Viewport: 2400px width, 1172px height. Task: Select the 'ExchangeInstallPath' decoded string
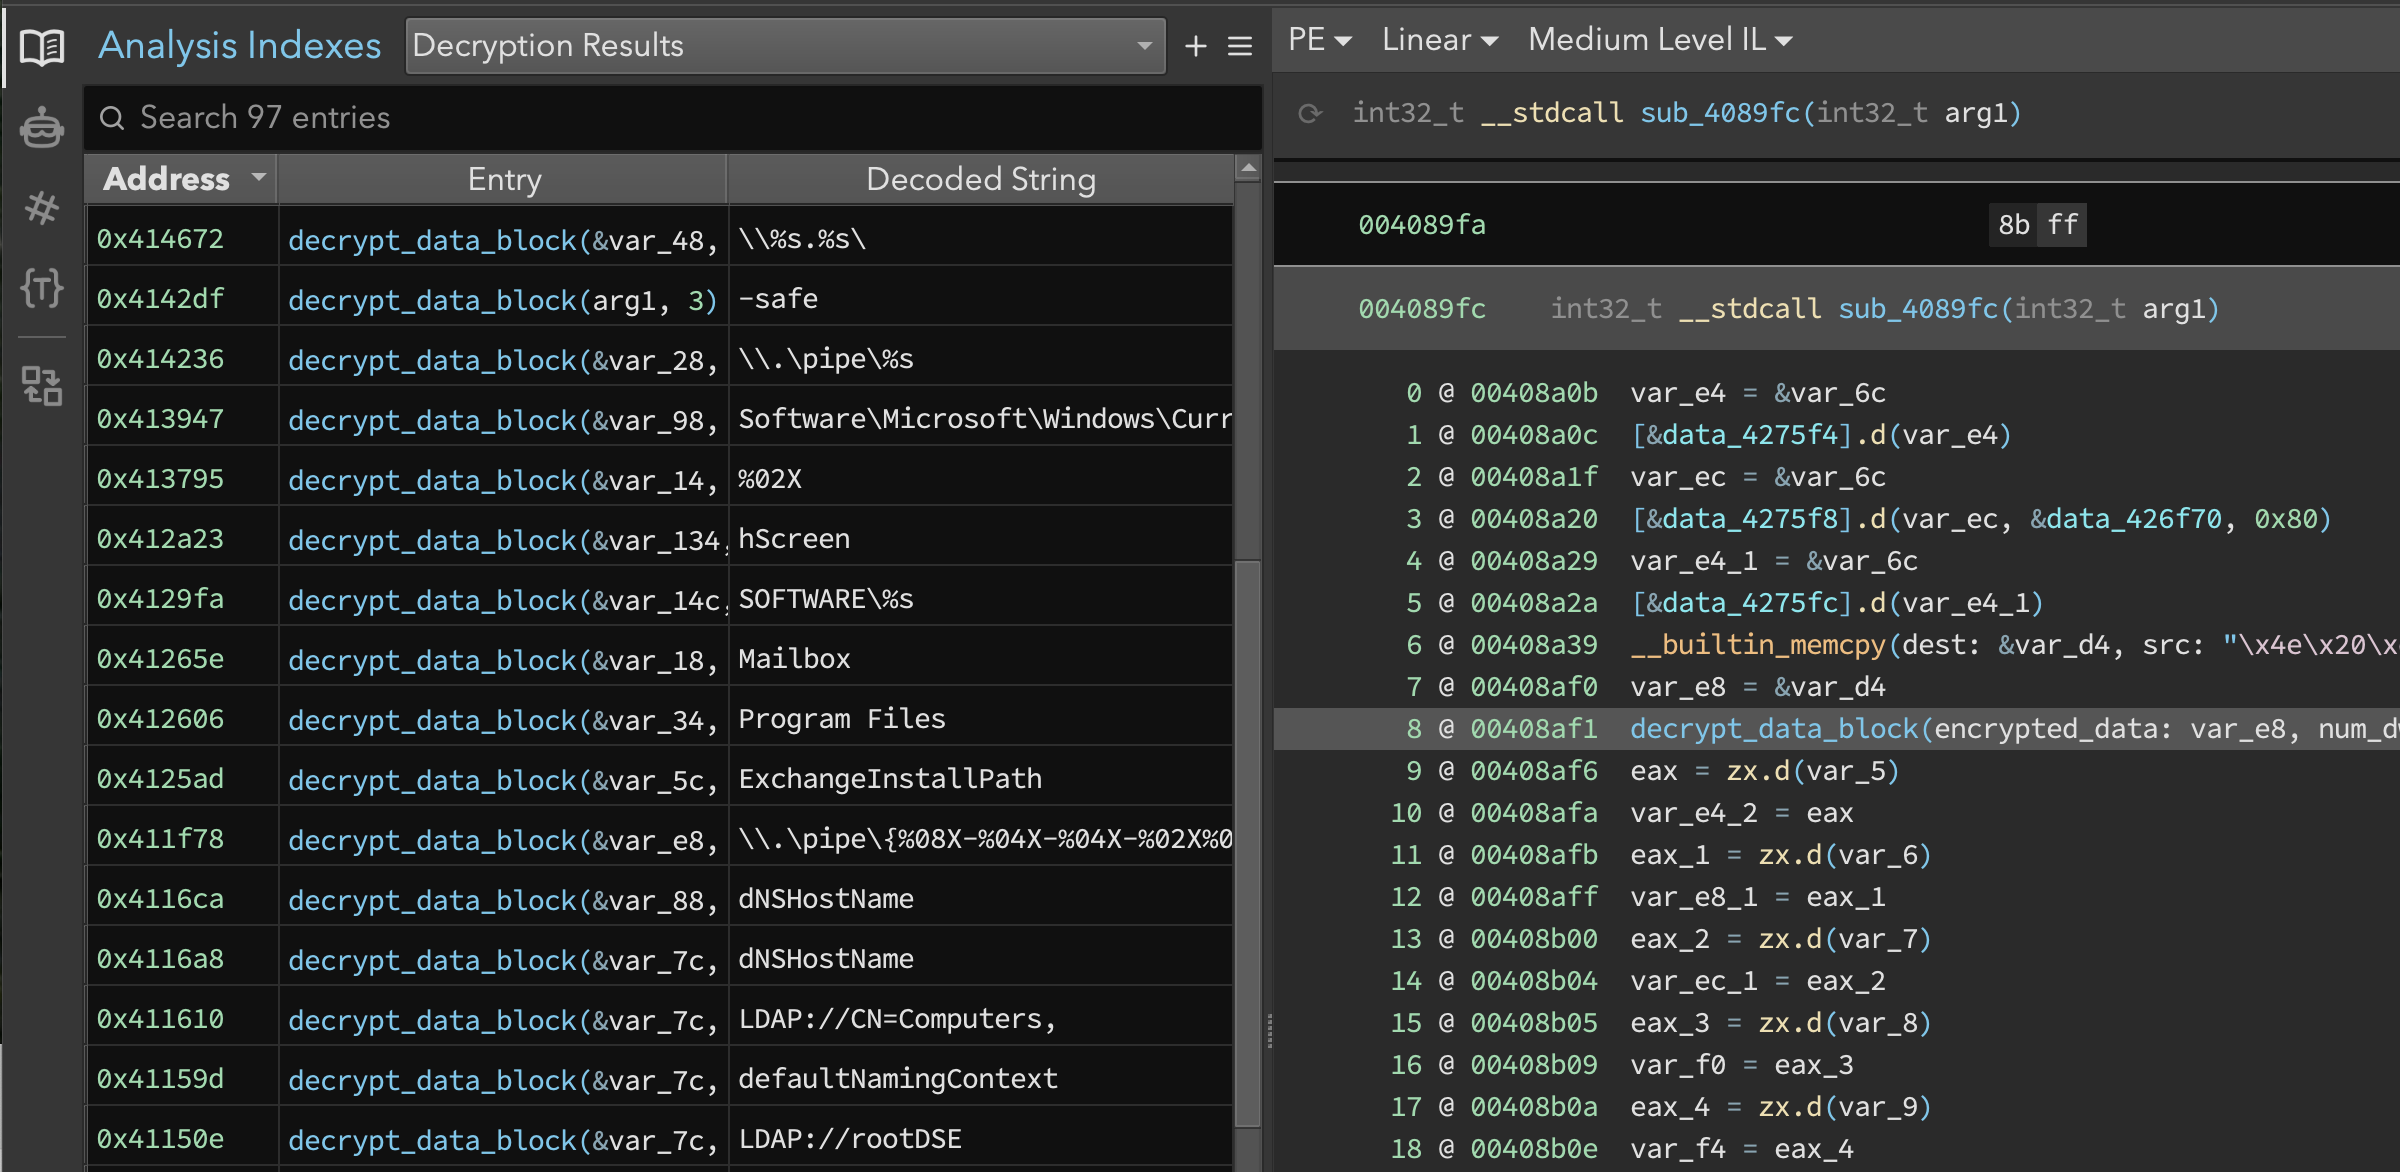tap(890, 779)
